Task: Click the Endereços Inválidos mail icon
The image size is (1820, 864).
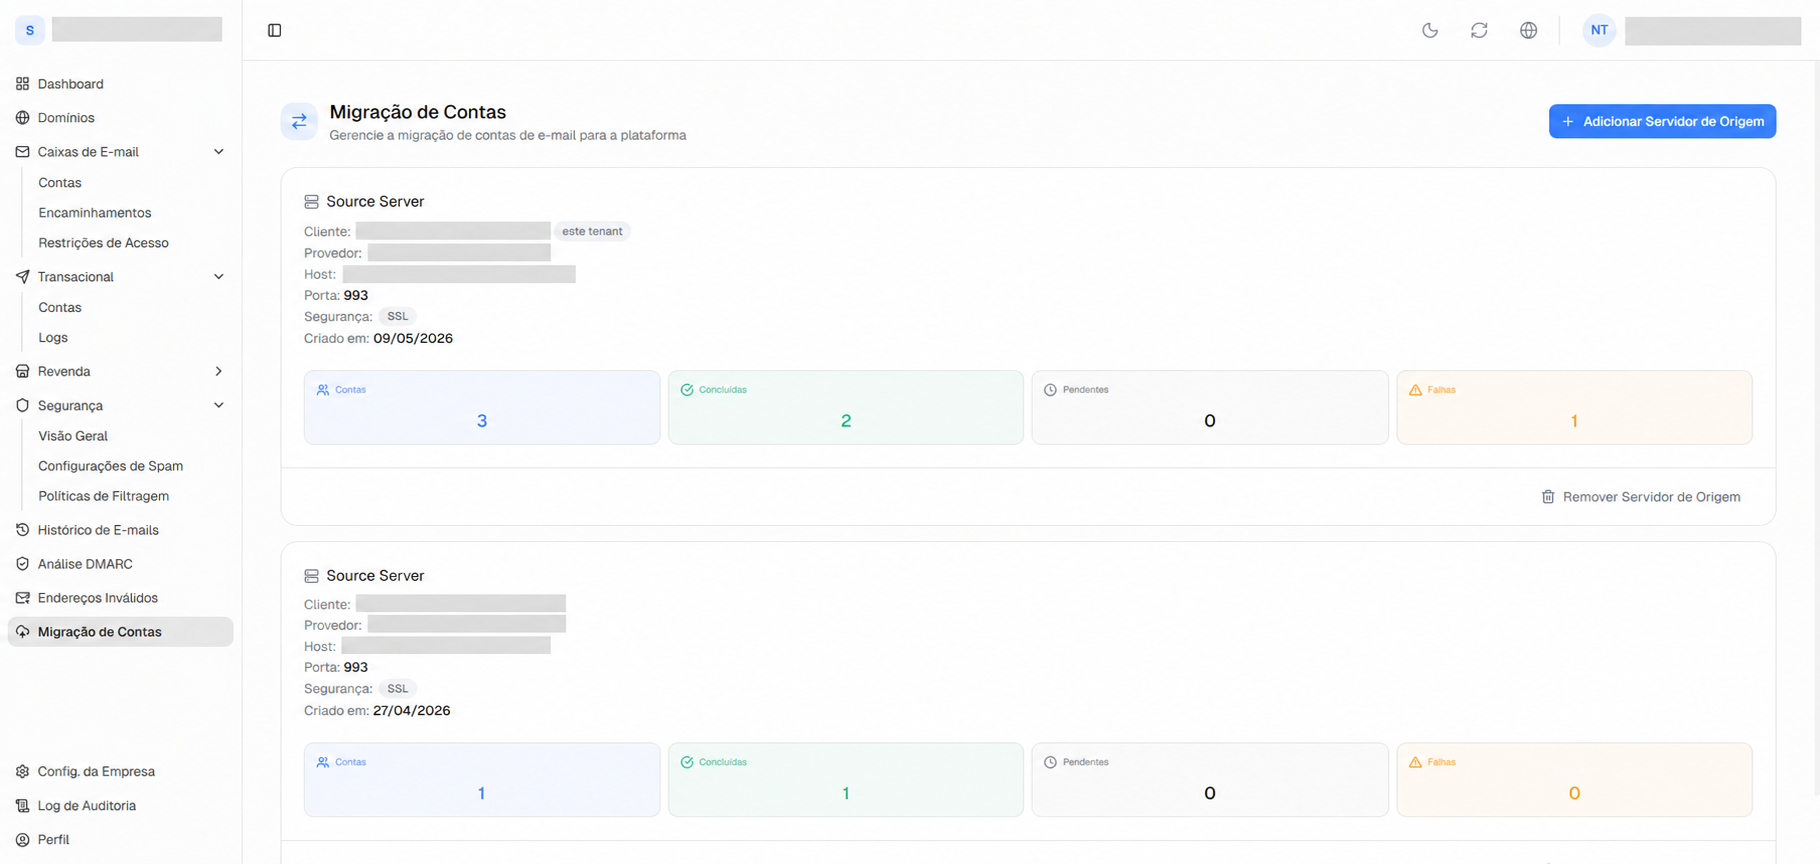Action: pyautogui.click(x=22, y=598)
